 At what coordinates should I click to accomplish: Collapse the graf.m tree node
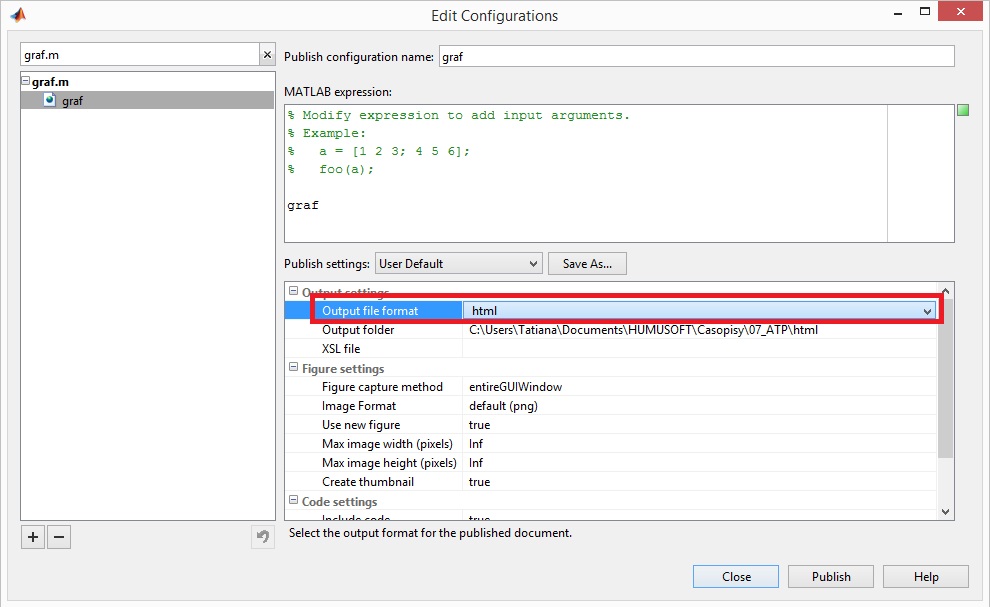point(25,81)
